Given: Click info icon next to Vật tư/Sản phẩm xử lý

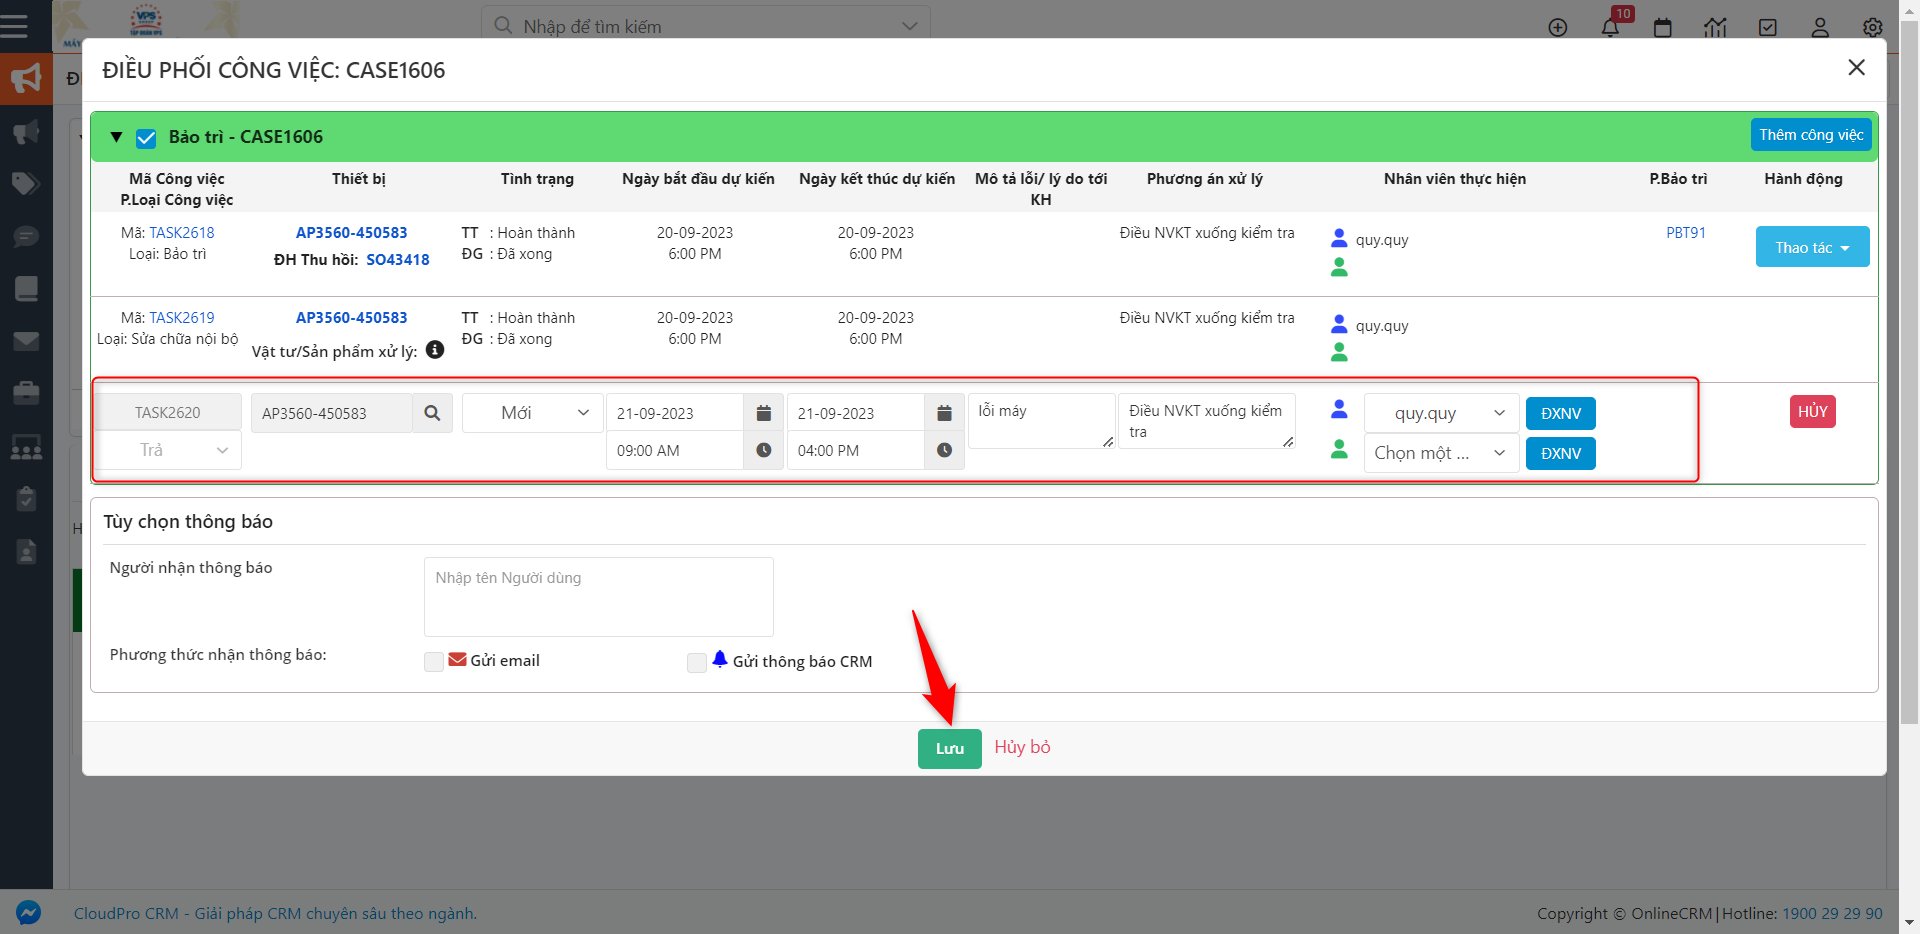Looking at the screenshot, I should coord(435,350).
